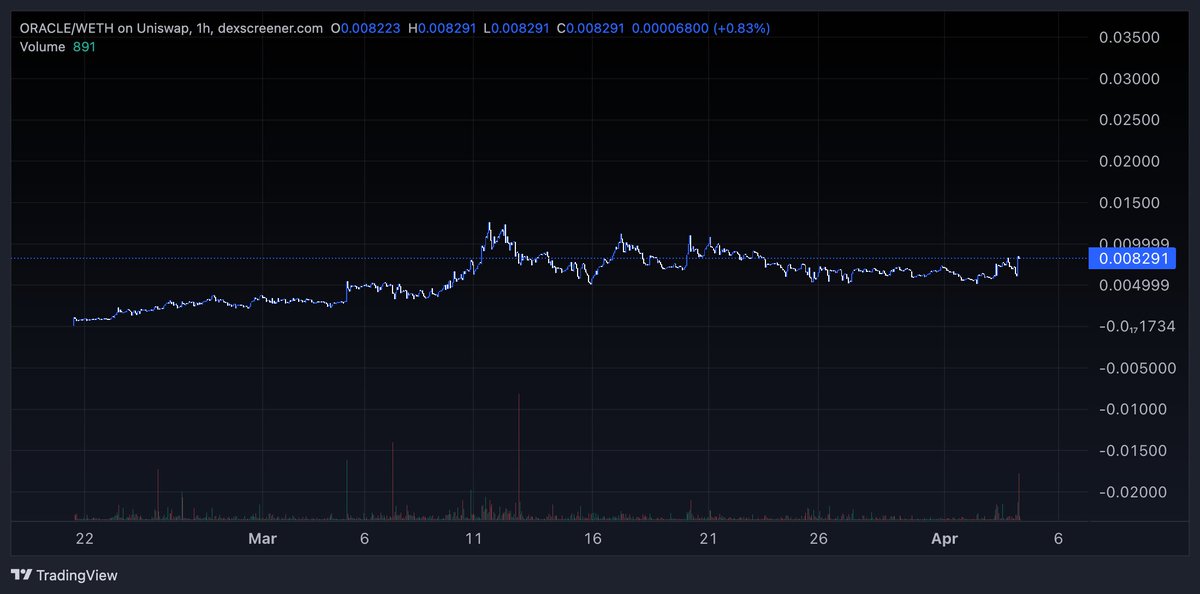Click the change value (+0.83%)
Screen dimensions: 1200x594
pyautogui.click(x=740, y=29)
